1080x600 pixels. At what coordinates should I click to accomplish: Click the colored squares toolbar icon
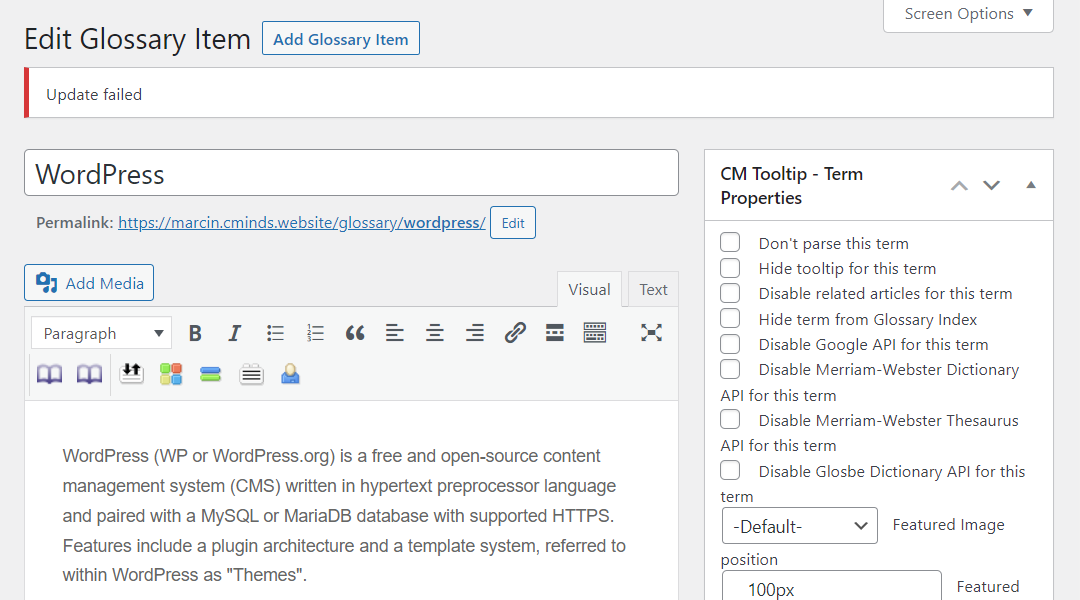[171, 374]
